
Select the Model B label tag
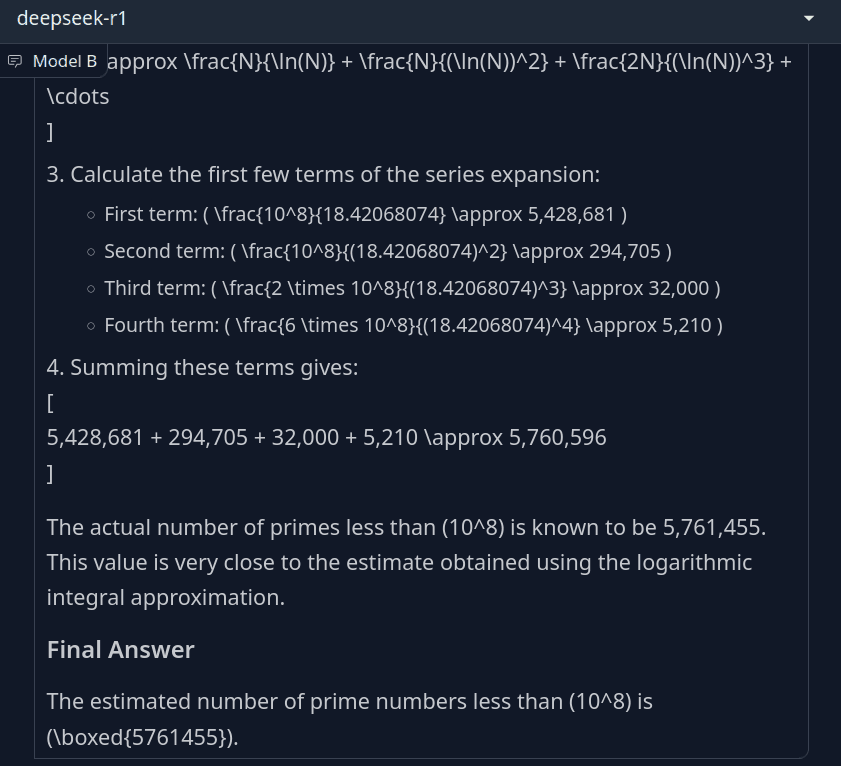pos(53,61)
